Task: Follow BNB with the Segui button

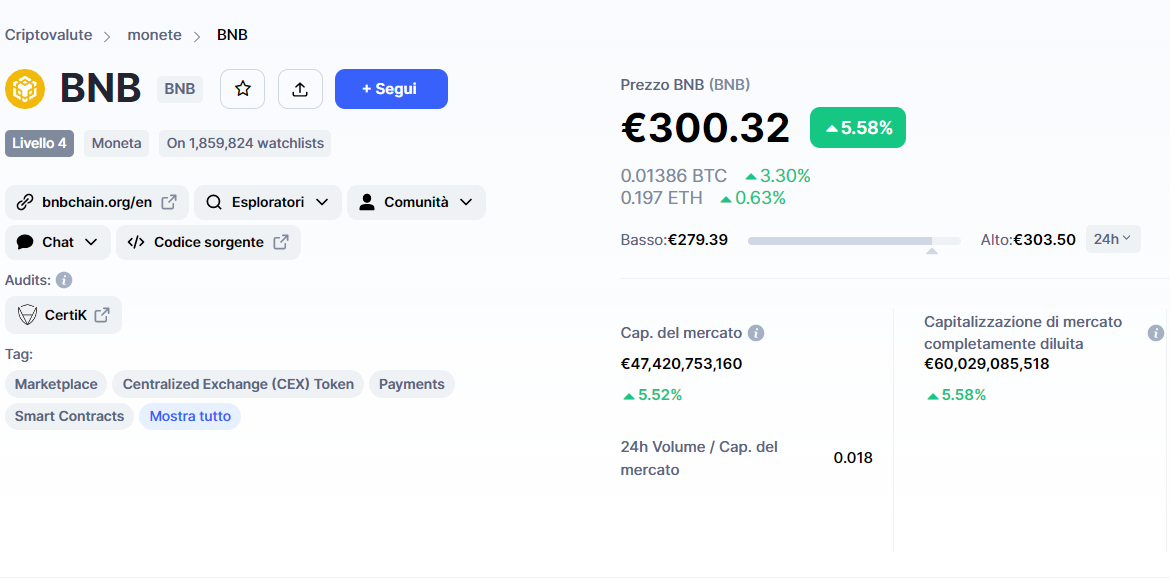Action: [391, 89]
